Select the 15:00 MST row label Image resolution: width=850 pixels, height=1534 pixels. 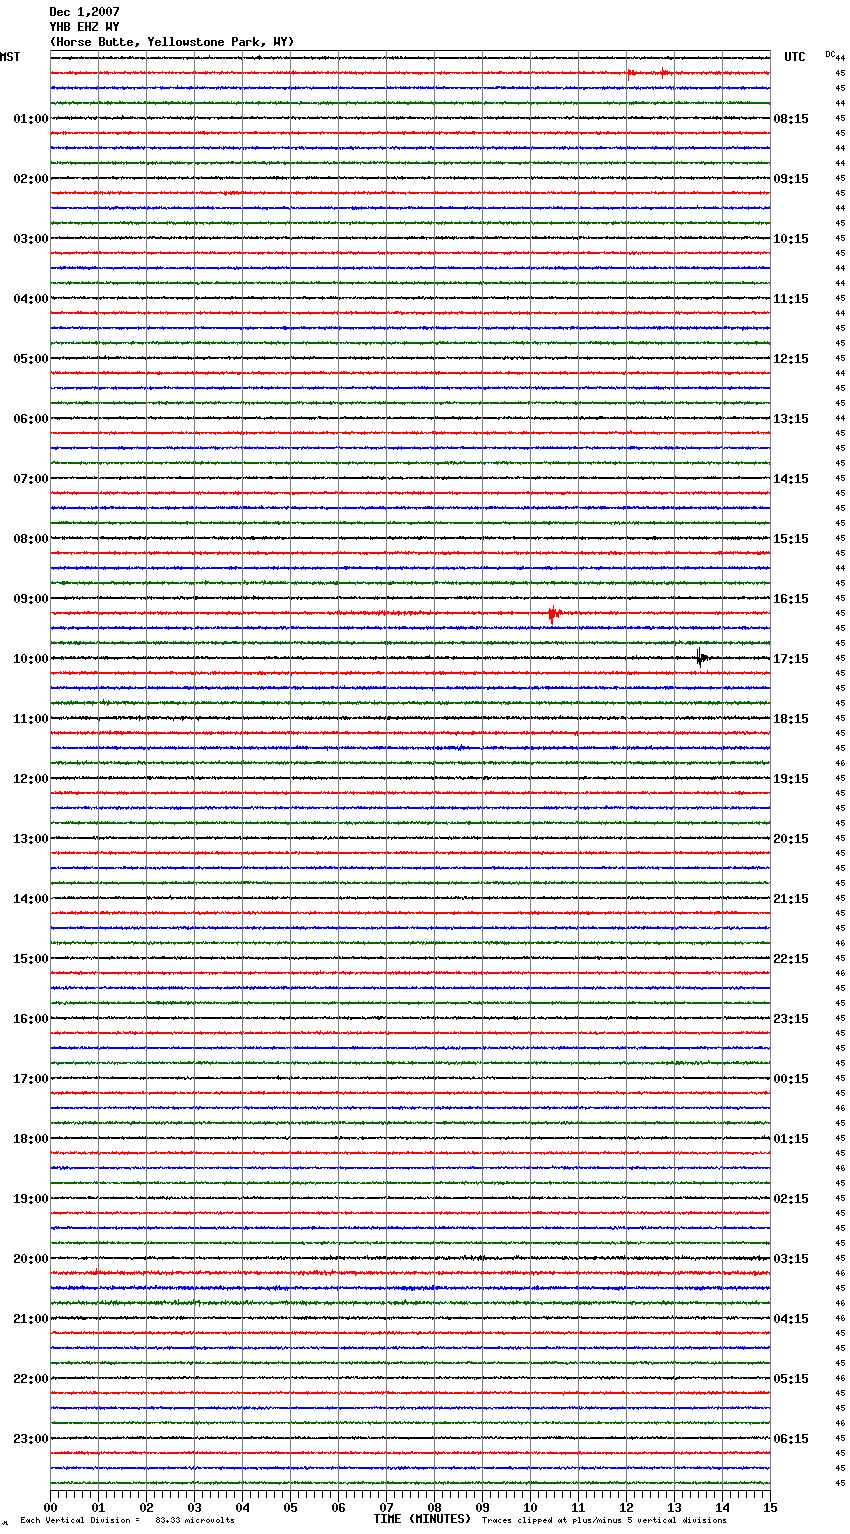click(x=31, y=959)
